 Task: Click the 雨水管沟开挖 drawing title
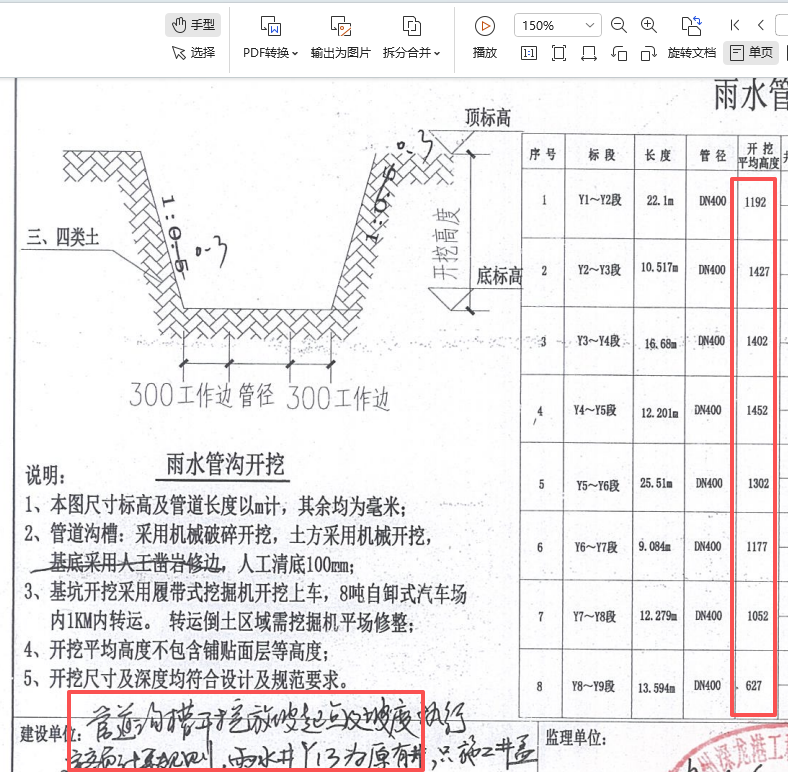[x=225, y=464]
